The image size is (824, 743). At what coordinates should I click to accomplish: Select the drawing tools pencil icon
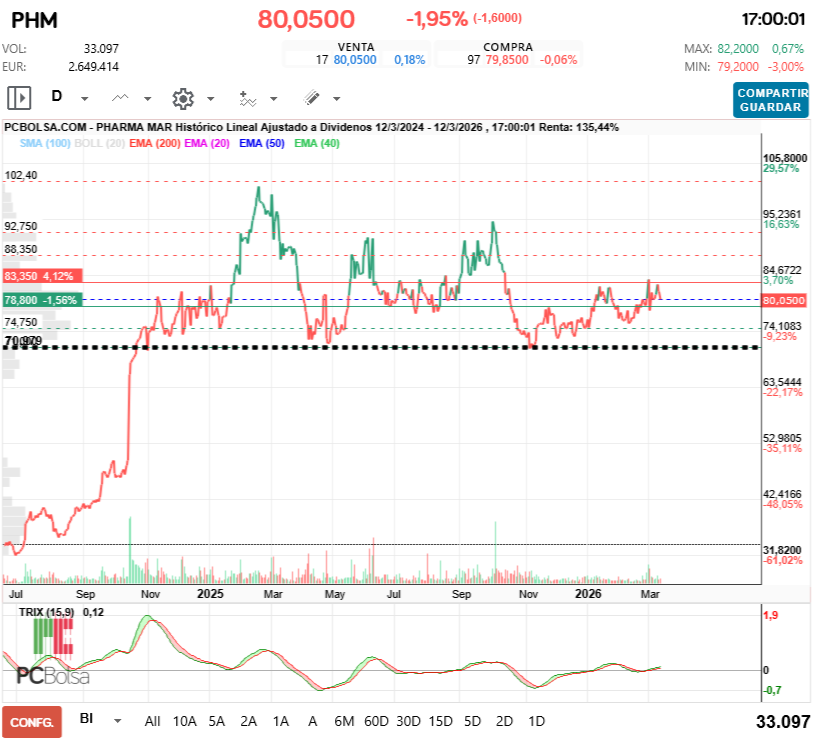(309, 97)
